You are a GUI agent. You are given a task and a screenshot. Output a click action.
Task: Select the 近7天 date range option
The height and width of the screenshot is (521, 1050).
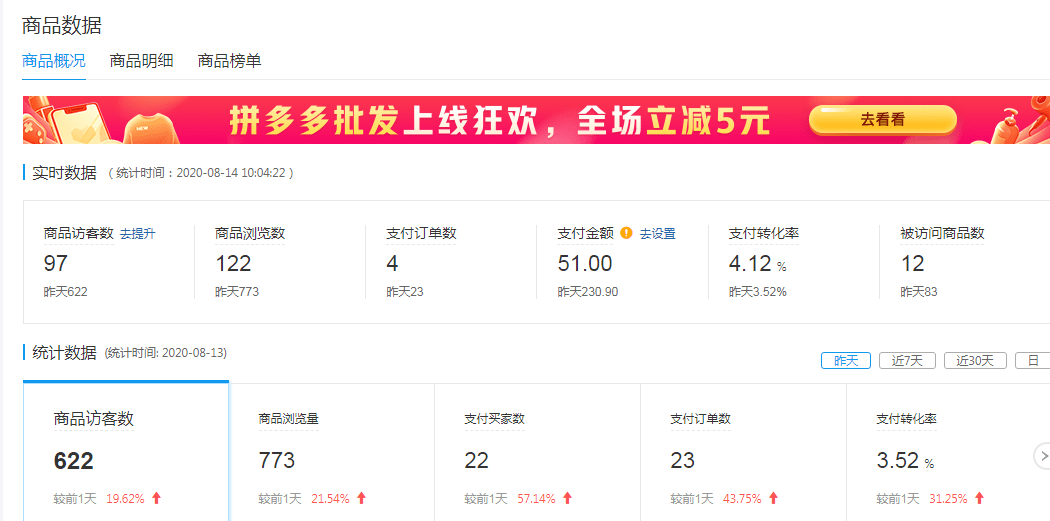click(907, 361)
